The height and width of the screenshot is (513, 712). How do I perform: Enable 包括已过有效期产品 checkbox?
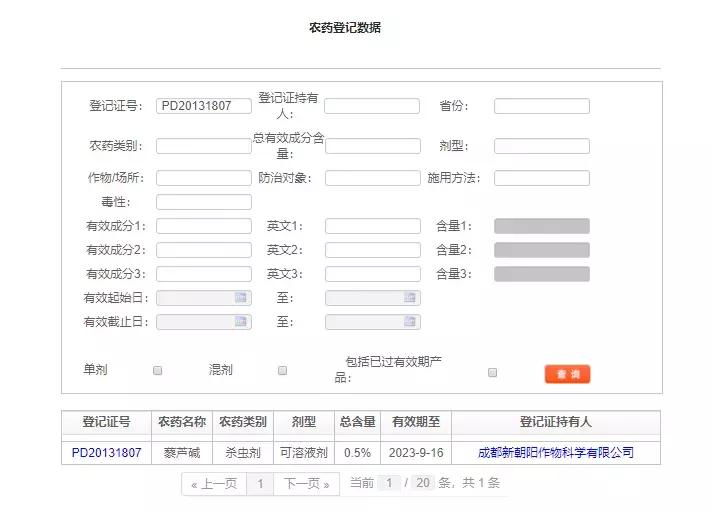coord(492,372)
